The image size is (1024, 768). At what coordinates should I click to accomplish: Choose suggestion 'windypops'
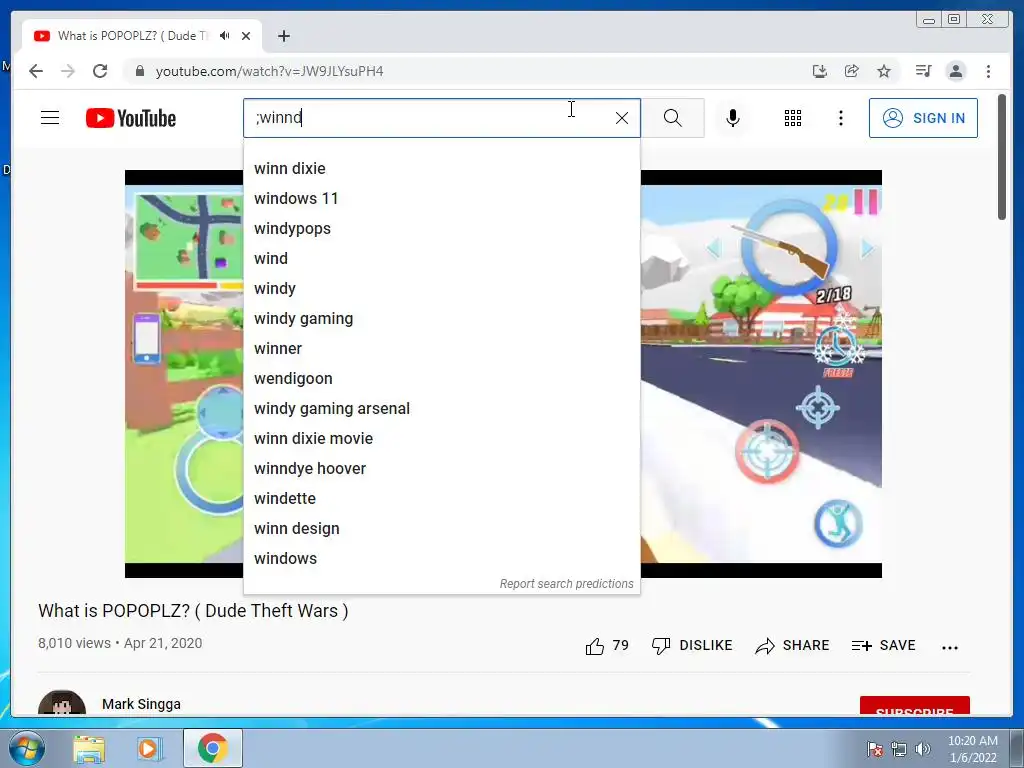(441, 229)
